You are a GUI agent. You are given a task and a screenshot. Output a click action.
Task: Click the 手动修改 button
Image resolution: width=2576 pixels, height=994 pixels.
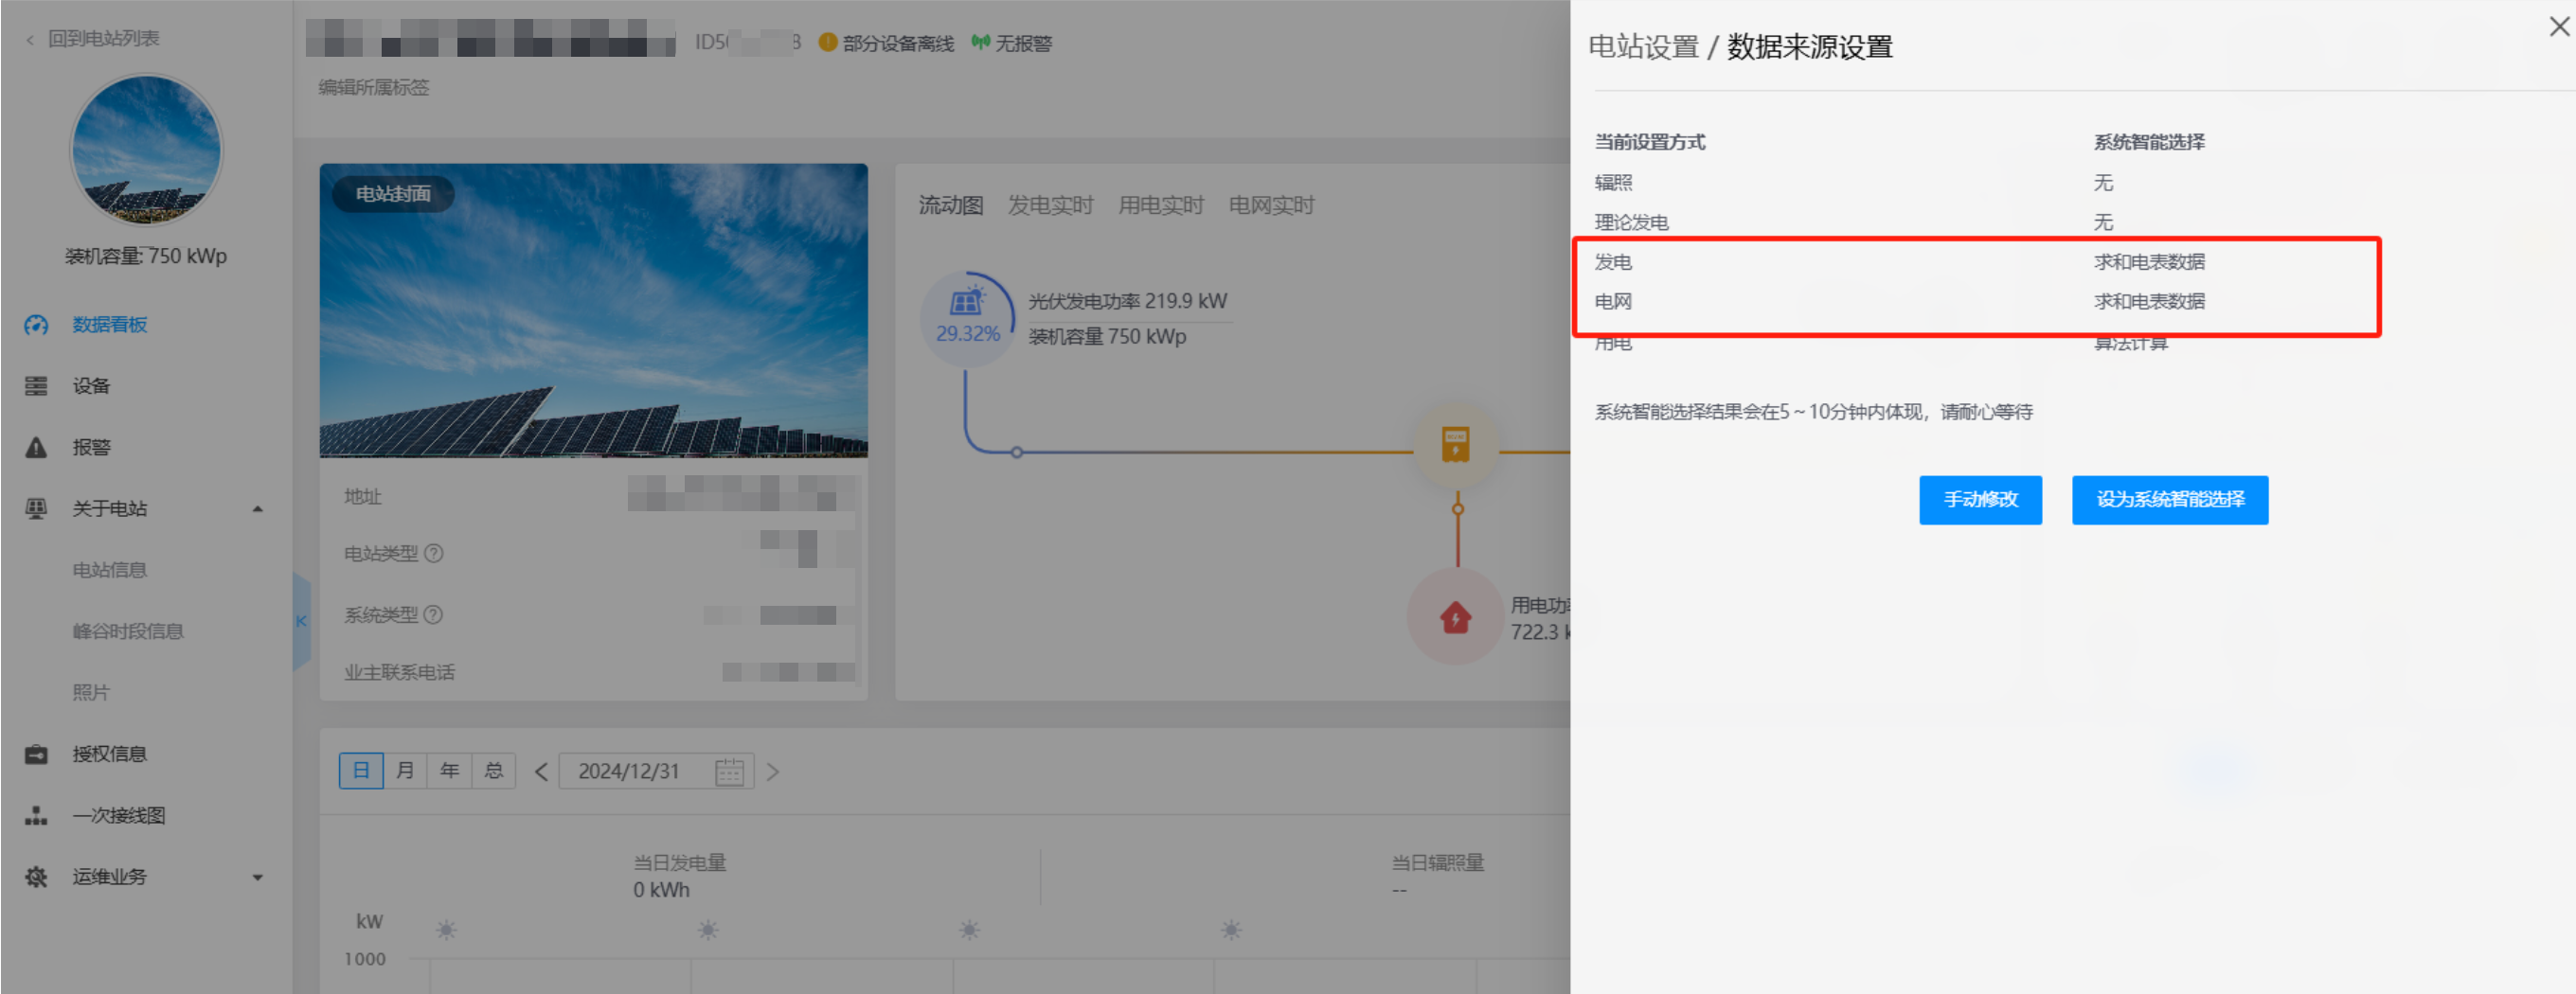[x=1980, y=500]
